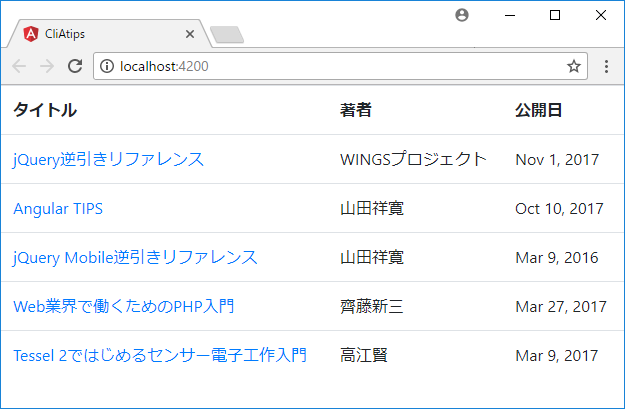This screenshot has height=409, width=625.
Task: View site information icon in address bar
Action: [107, 66]
